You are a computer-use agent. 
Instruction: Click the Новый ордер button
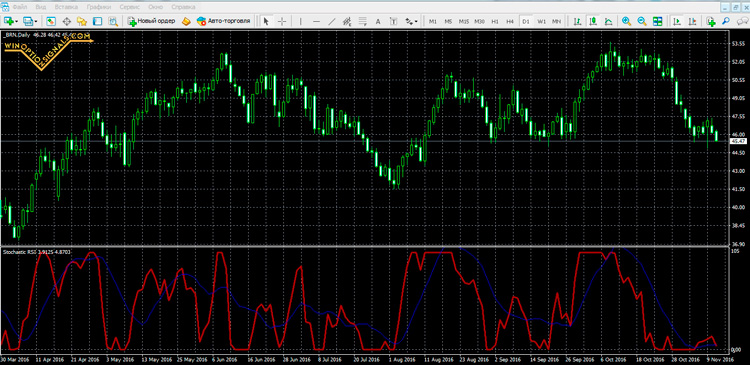pos(151,22)
